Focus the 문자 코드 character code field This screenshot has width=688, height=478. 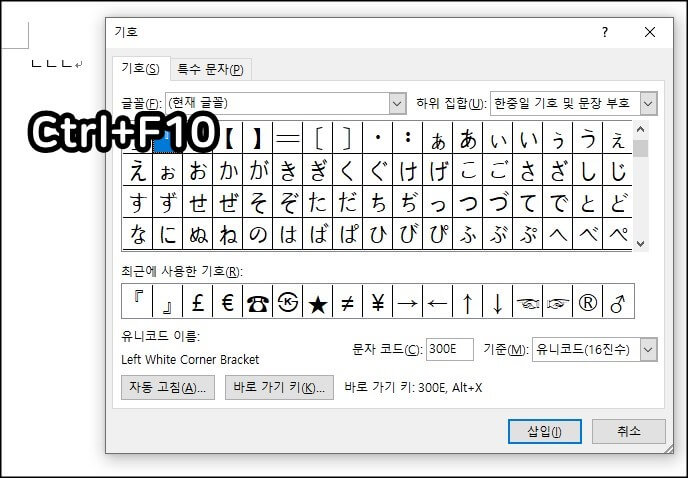click(x=450, y=349)
